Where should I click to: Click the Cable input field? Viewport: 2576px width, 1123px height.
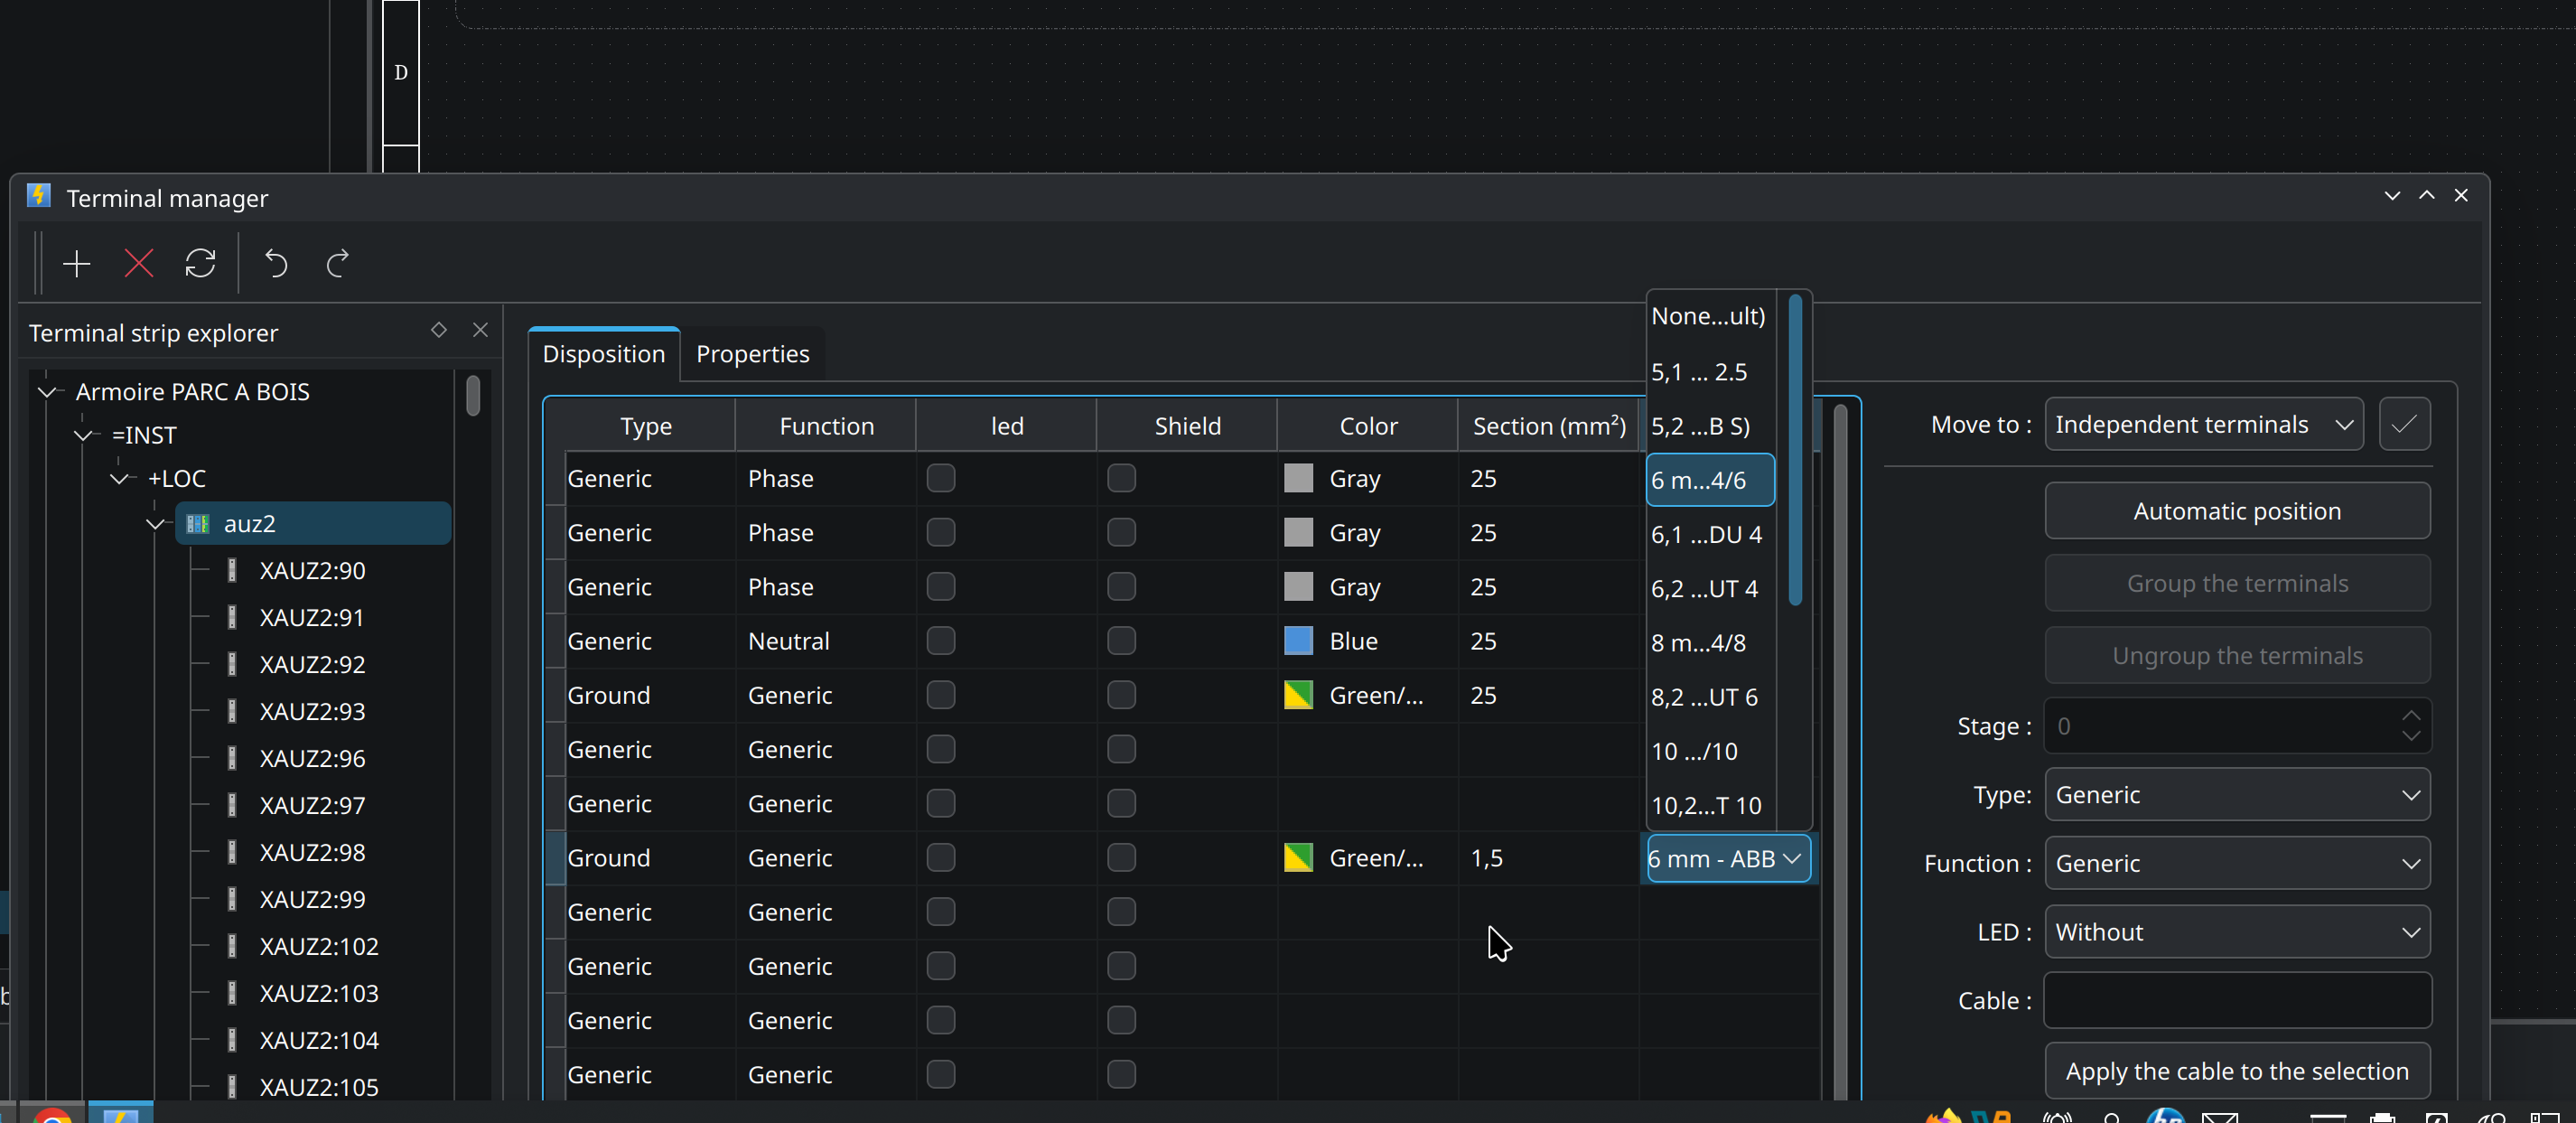pos(2237,1000)
